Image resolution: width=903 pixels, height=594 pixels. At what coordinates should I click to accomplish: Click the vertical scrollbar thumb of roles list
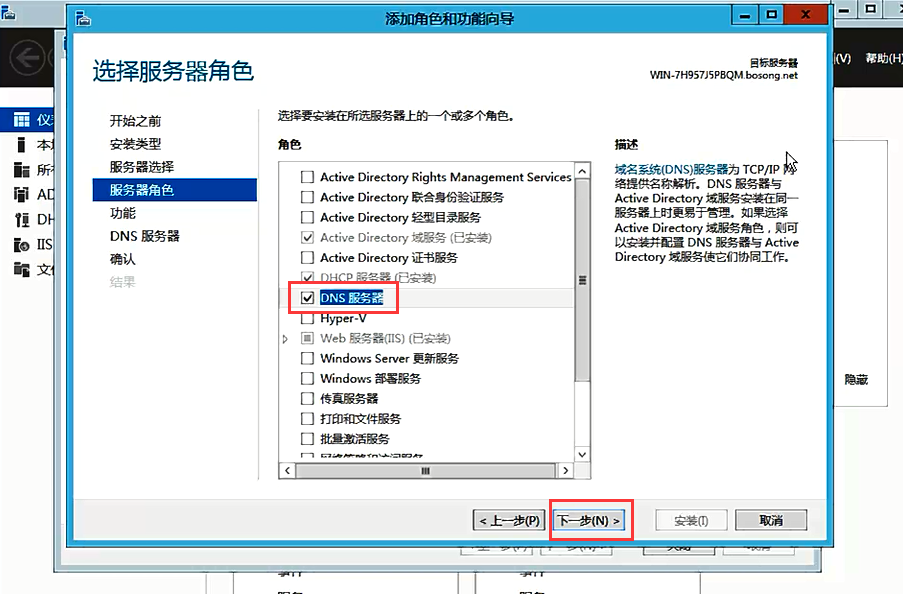click(x=582, y=280)
